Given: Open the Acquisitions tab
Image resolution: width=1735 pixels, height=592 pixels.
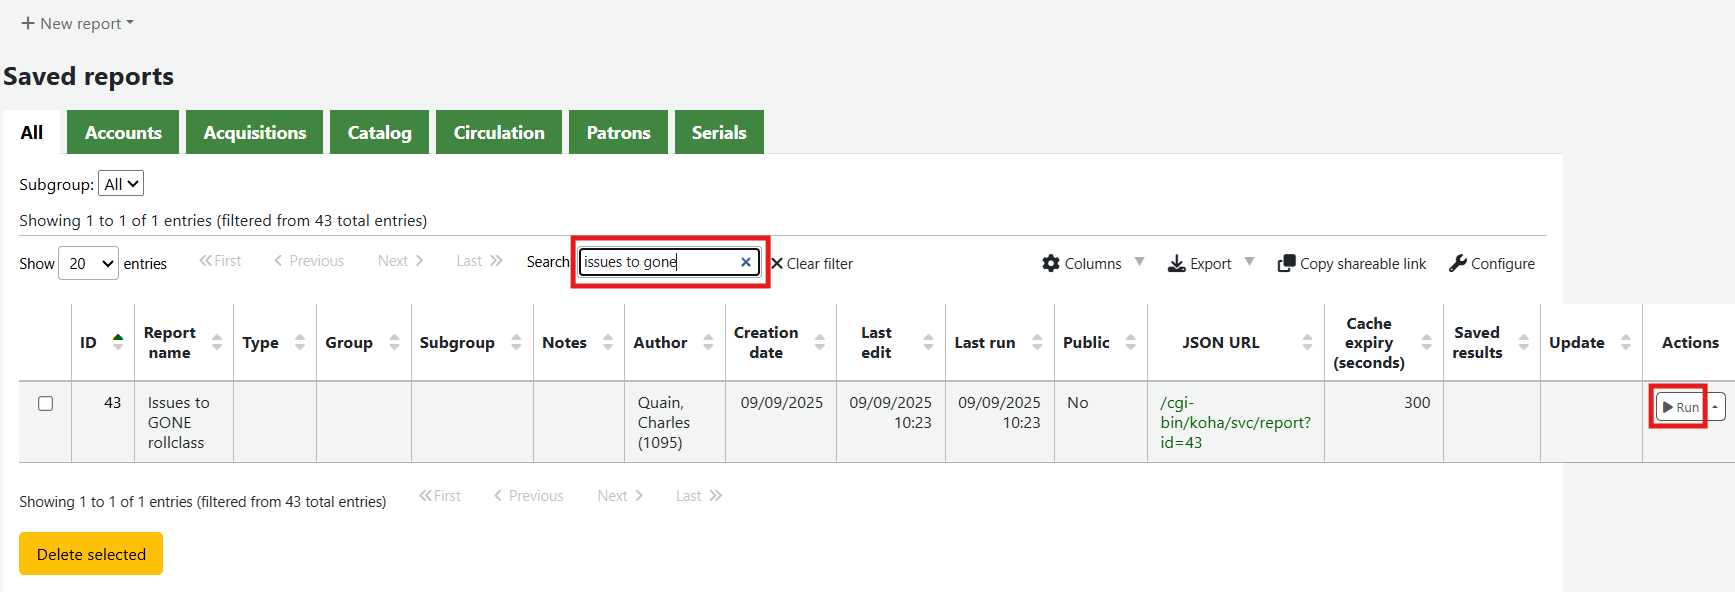Looking at the screenshot, I should click(255, 132).
